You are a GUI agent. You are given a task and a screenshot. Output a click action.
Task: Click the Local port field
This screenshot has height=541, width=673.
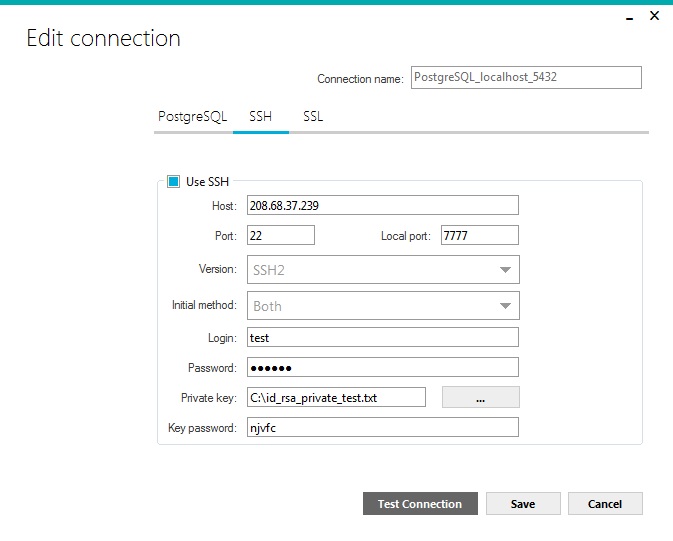[480, 235]
